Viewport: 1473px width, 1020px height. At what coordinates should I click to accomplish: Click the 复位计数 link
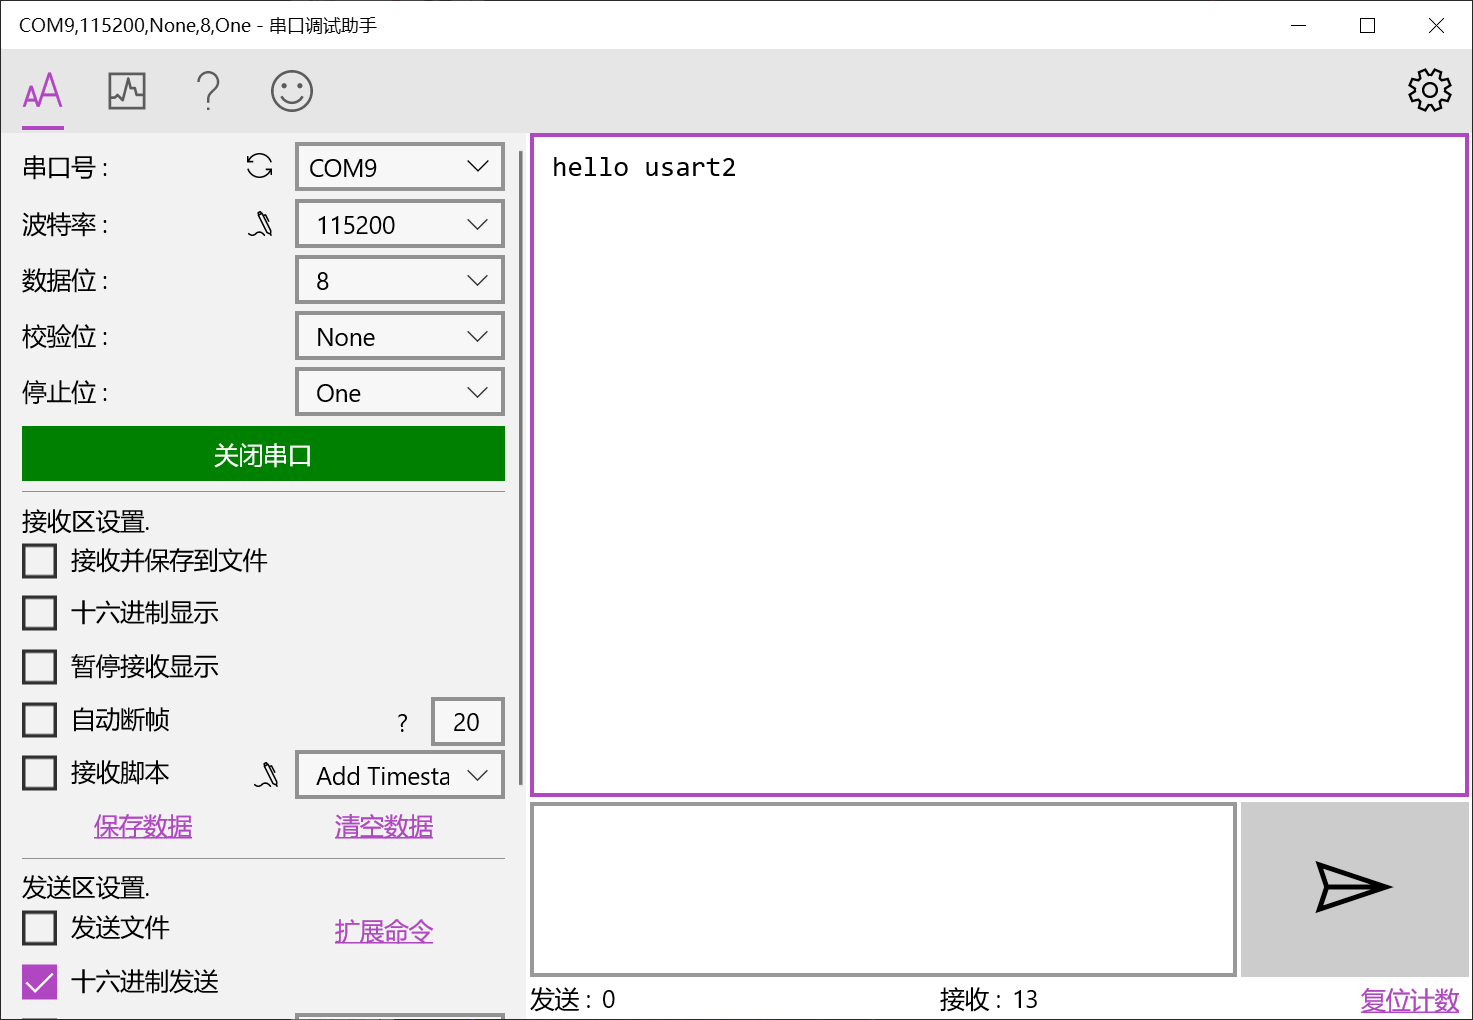pos(1409,999)
